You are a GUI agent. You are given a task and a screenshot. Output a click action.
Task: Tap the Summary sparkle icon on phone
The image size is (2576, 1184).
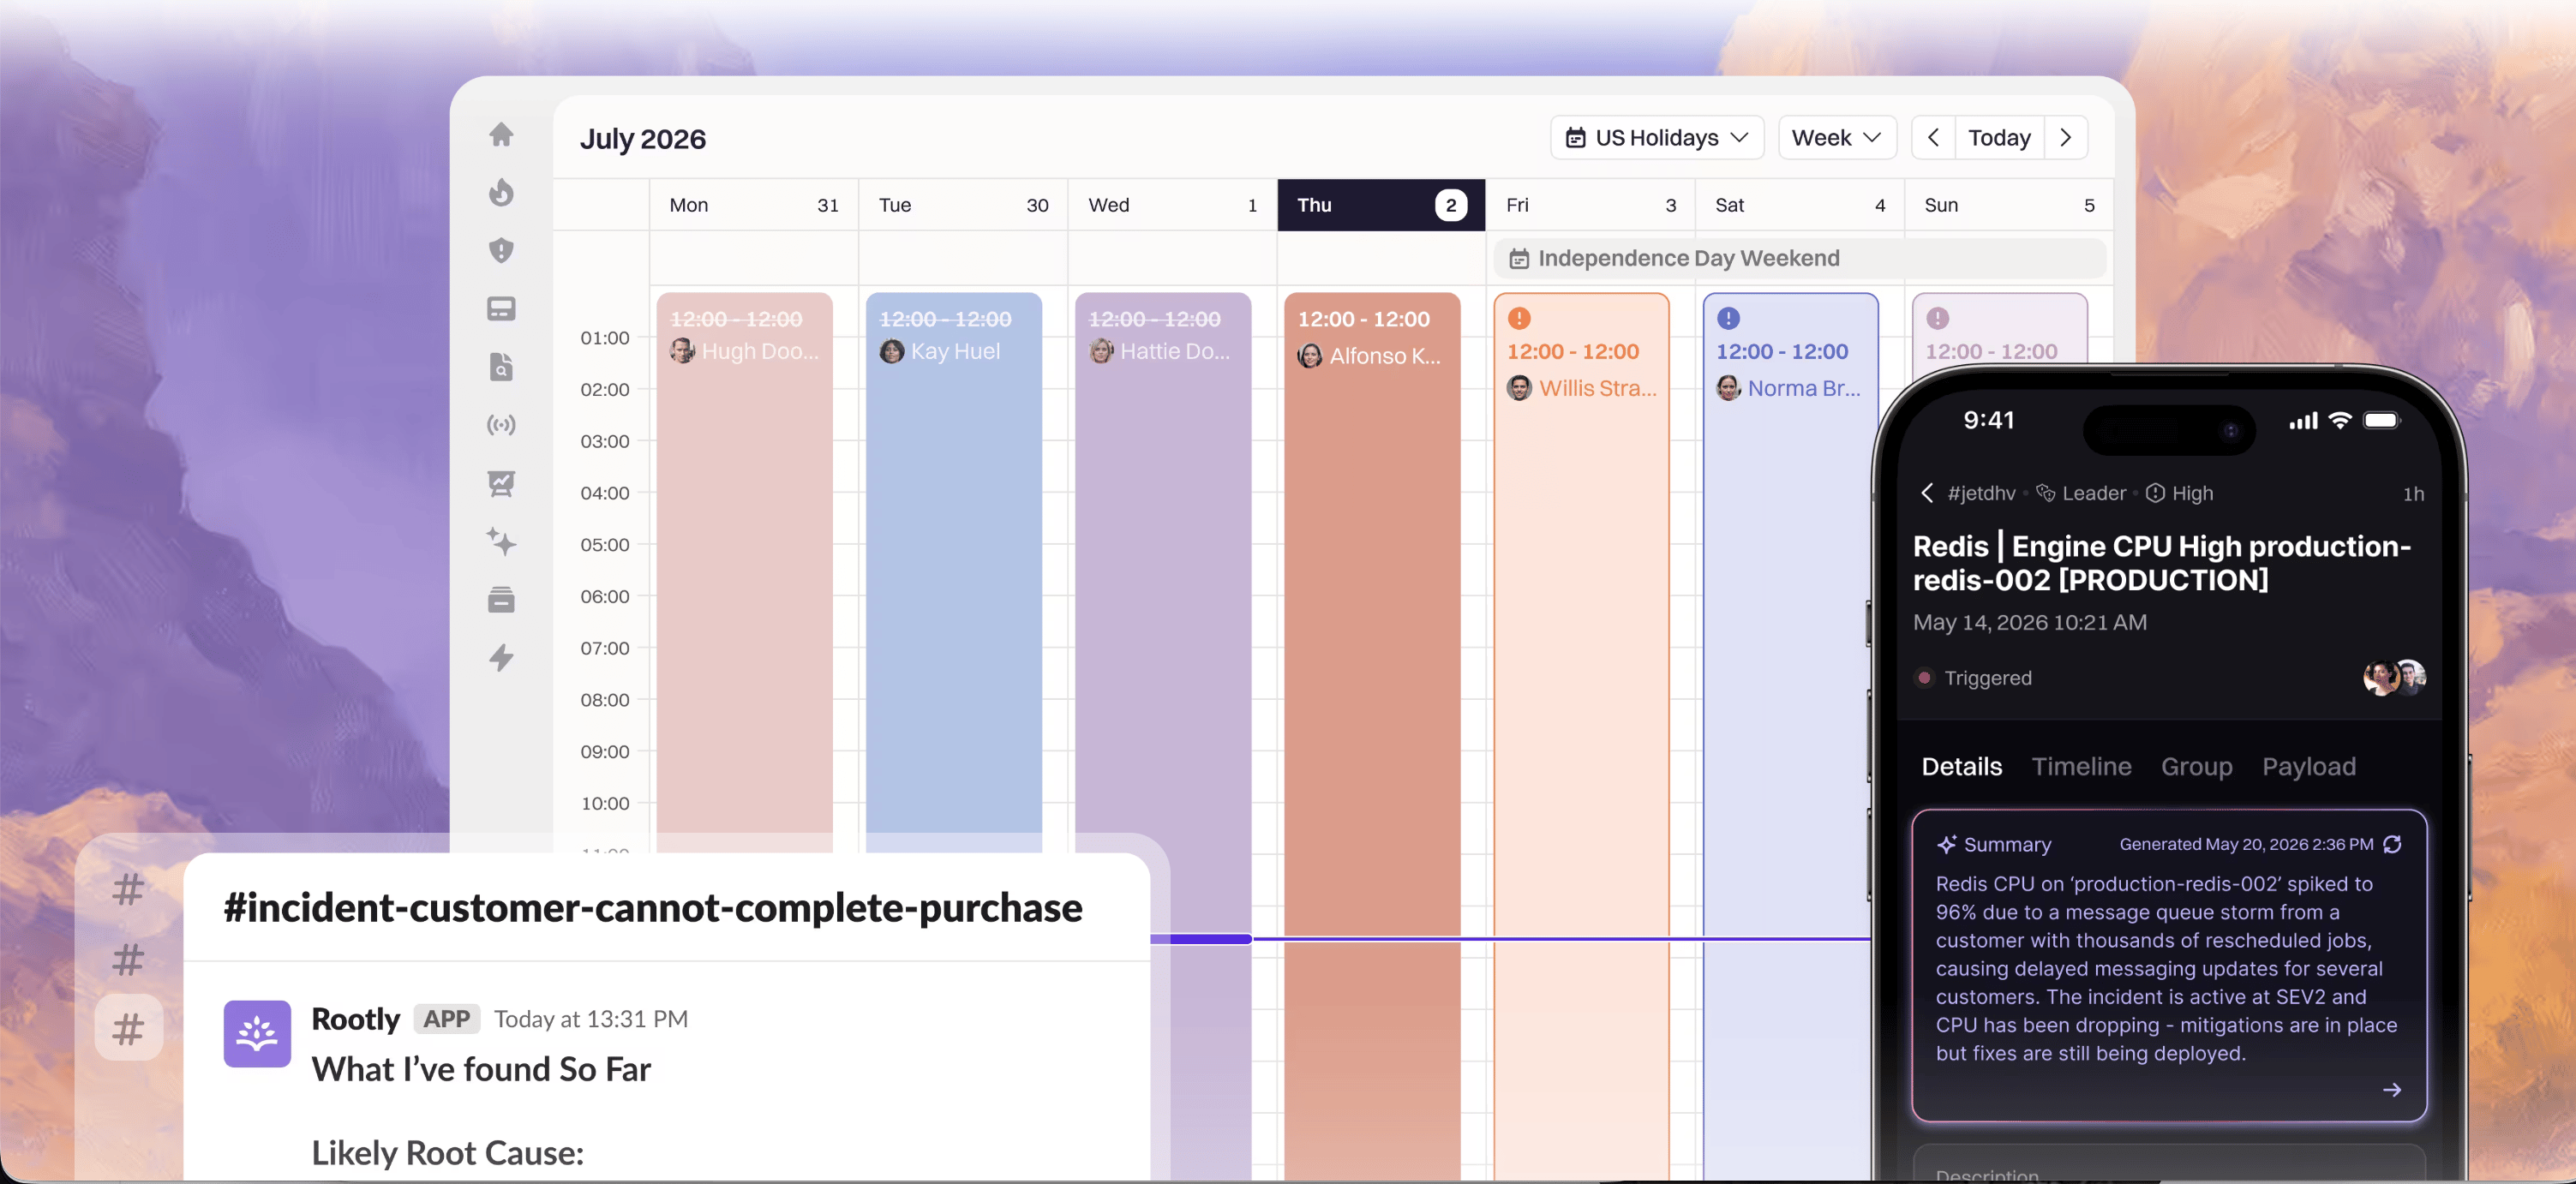(x=1946, y=844)
